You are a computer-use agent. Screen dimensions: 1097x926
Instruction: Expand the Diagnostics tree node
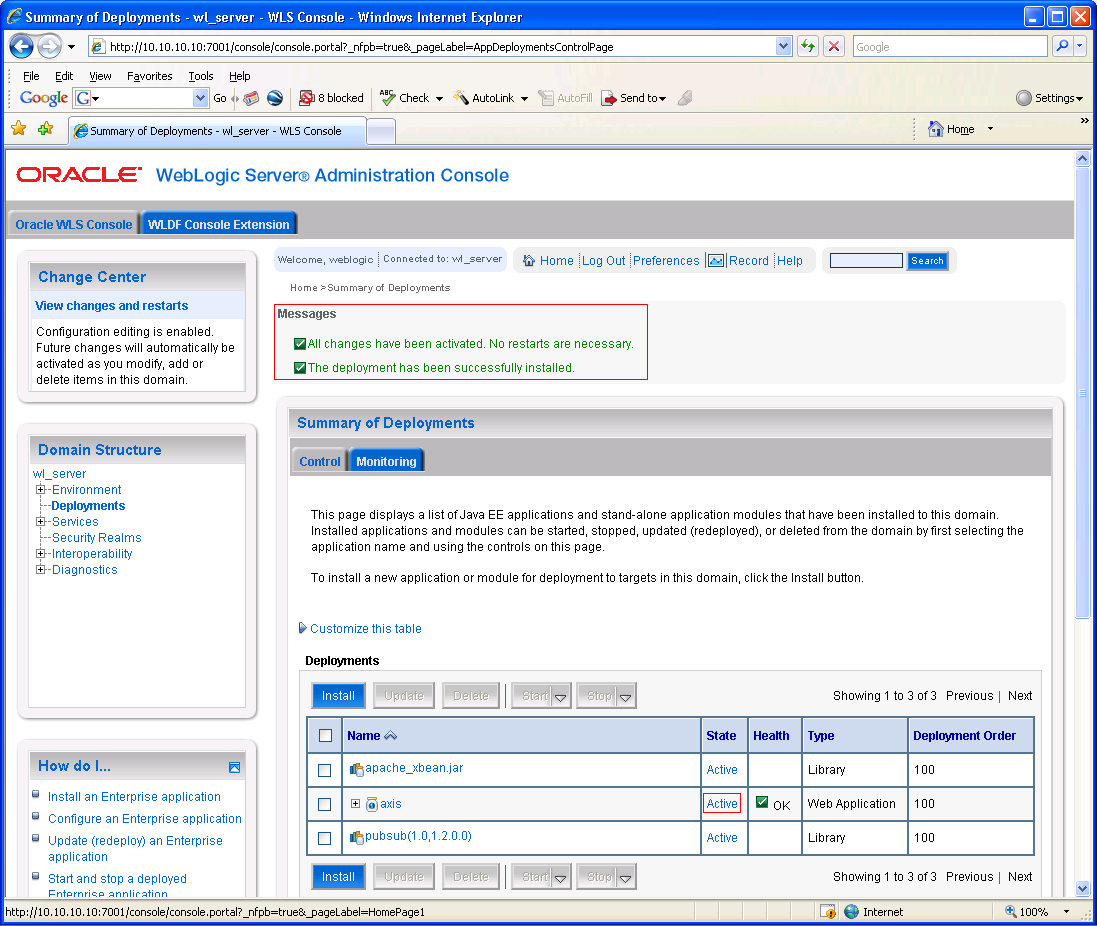(41, 570)
